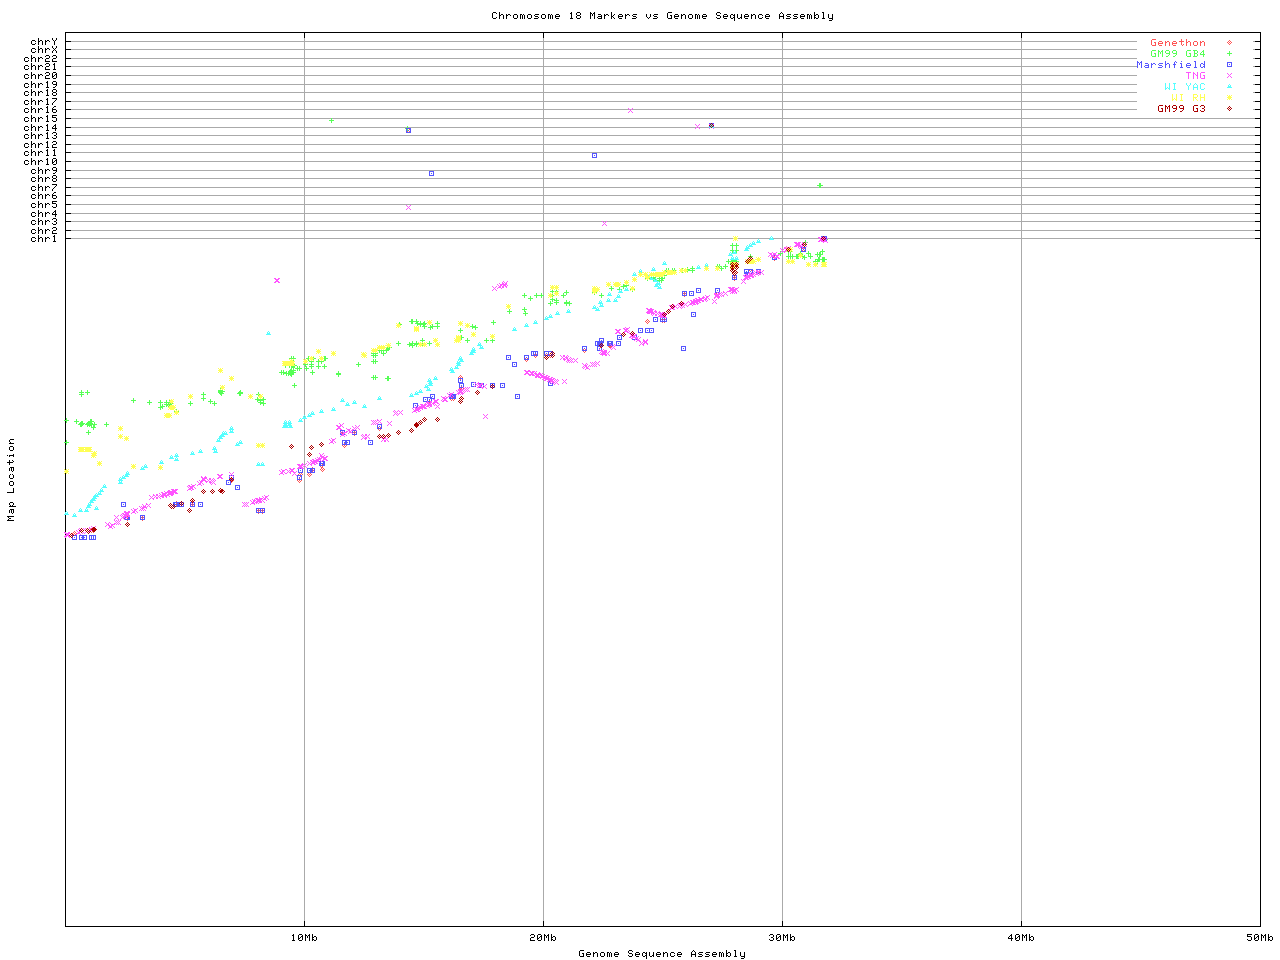Click the TNG legend text
Viewport: 1280px width, 960px height.
[1195, 76]
